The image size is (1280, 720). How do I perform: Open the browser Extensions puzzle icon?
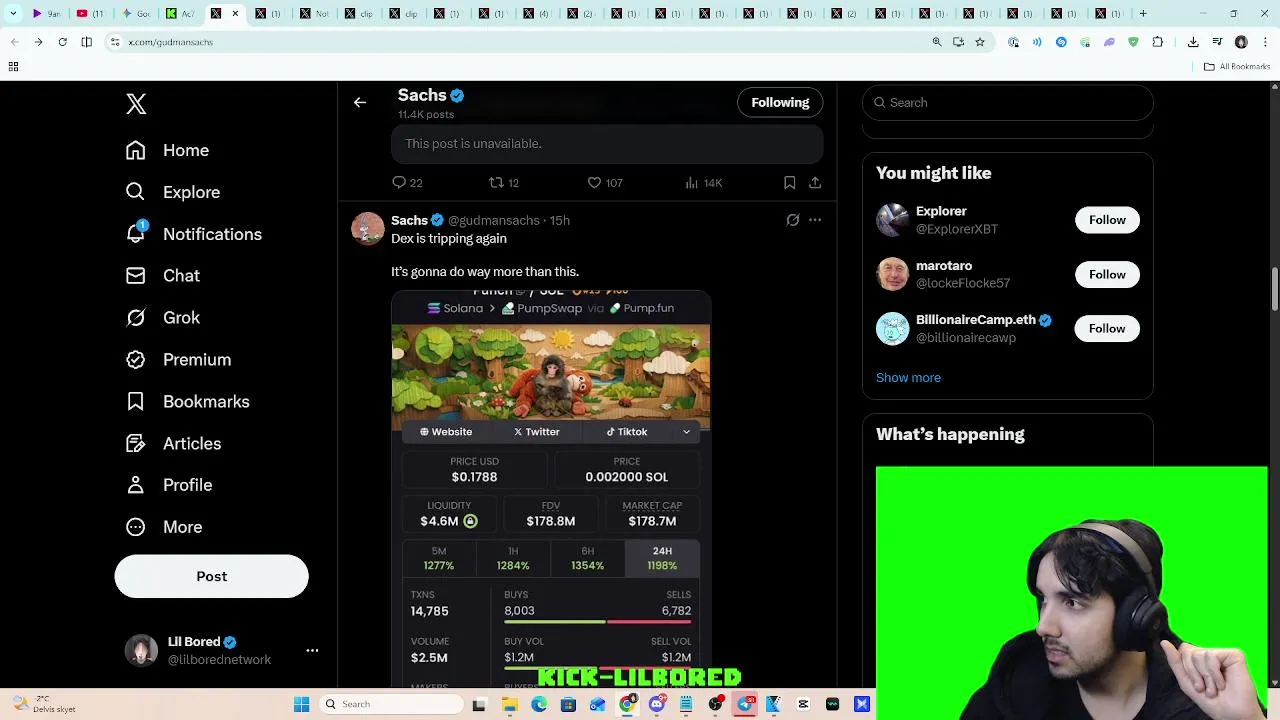pos(1158,42)
